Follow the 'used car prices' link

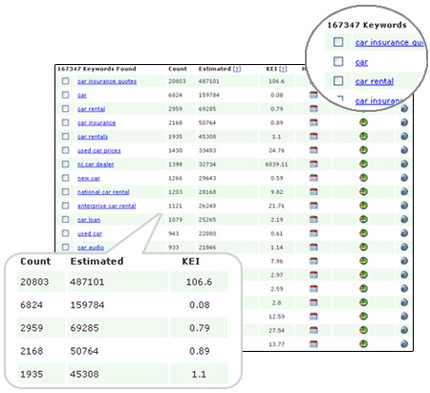99,151
